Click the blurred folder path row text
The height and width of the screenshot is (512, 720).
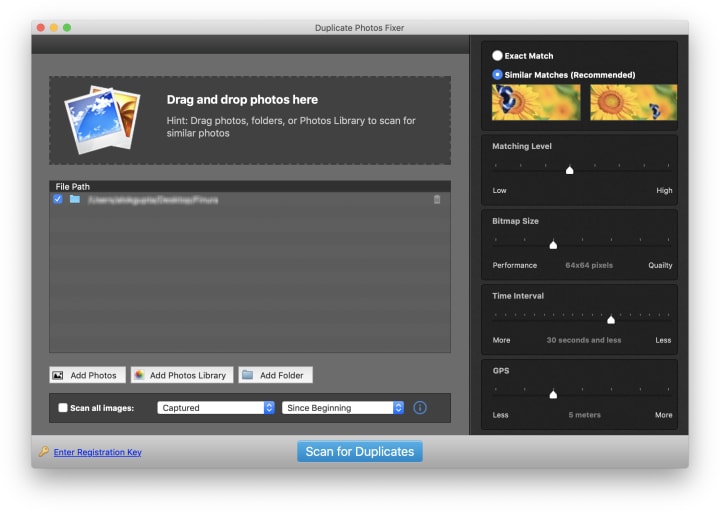coord(153,200)
